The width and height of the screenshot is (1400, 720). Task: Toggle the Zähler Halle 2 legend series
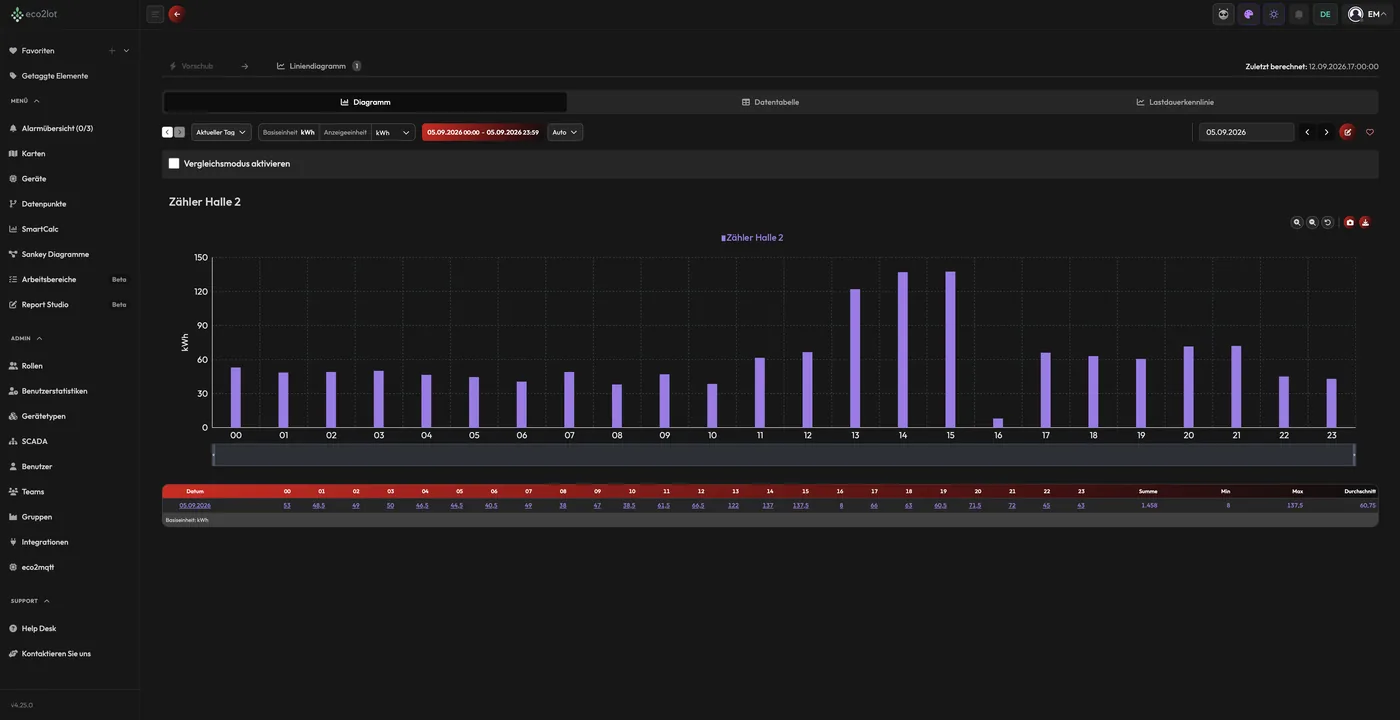point(752,238)
